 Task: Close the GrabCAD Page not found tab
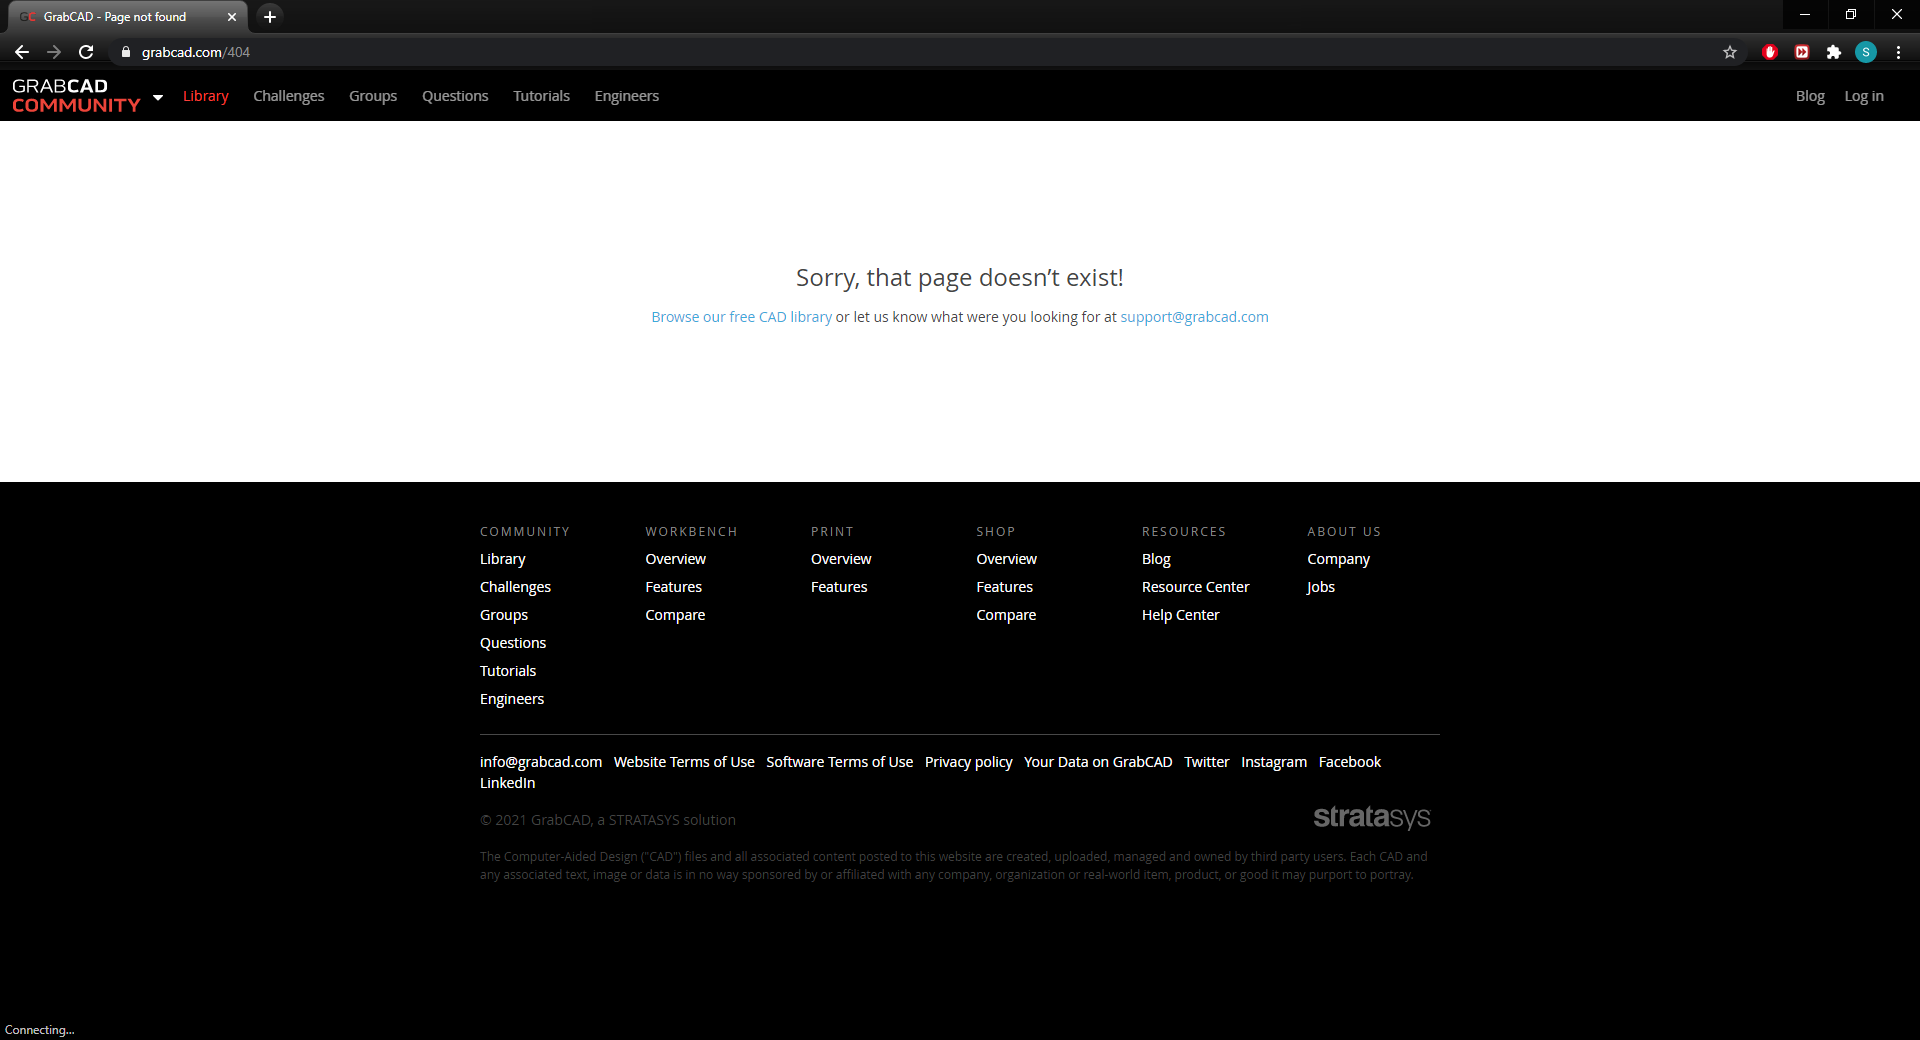[x=232, y=17]
